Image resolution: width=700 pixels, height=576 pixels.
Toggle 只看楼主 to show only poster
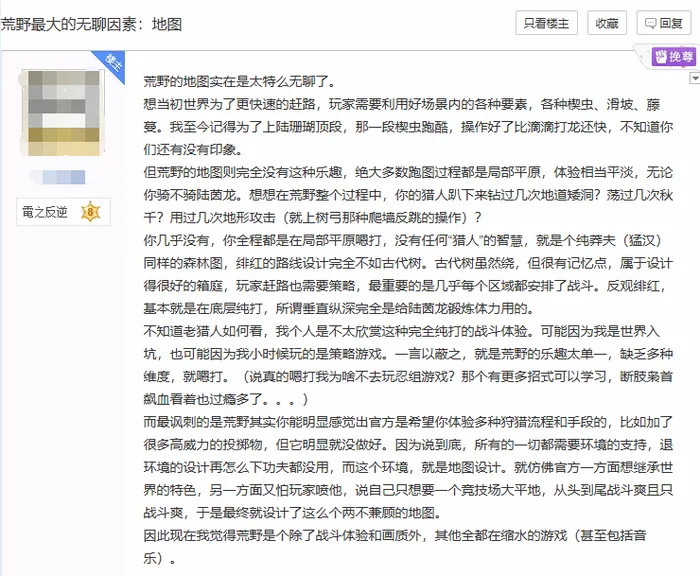[546, 23]
